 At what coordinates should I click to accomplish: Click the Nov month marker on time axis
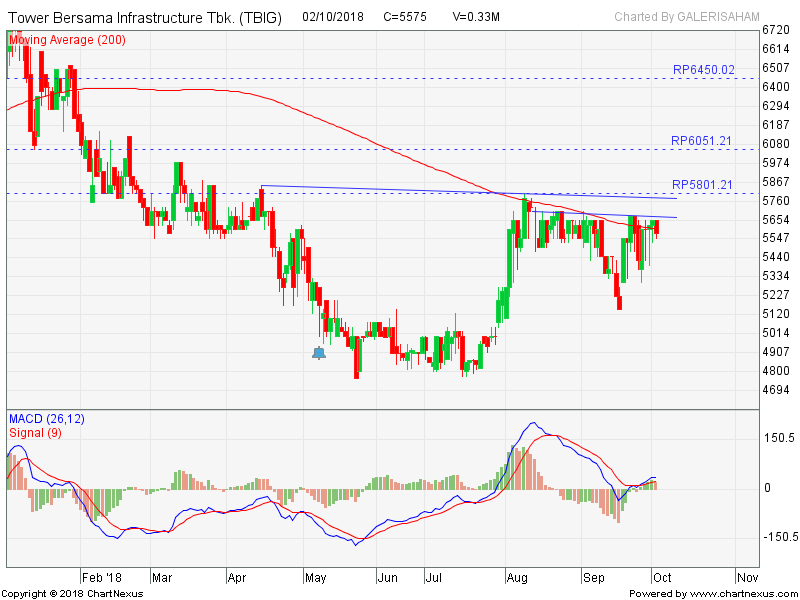[x=747, y=577]
